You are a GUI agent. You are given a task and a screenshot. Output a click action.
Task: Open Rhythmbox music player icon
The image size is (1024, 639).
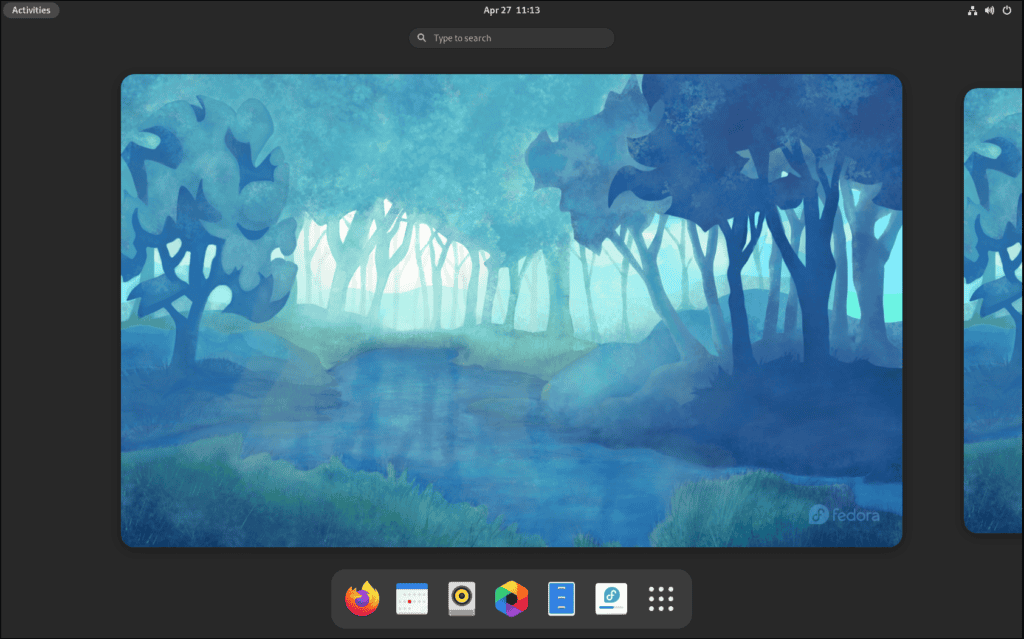point(462,598)
